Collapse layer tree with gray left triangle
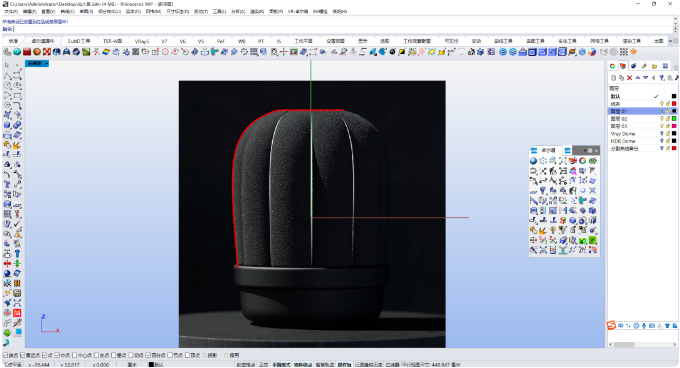This screenshot has width=680, height=368. tap(654, 78)
